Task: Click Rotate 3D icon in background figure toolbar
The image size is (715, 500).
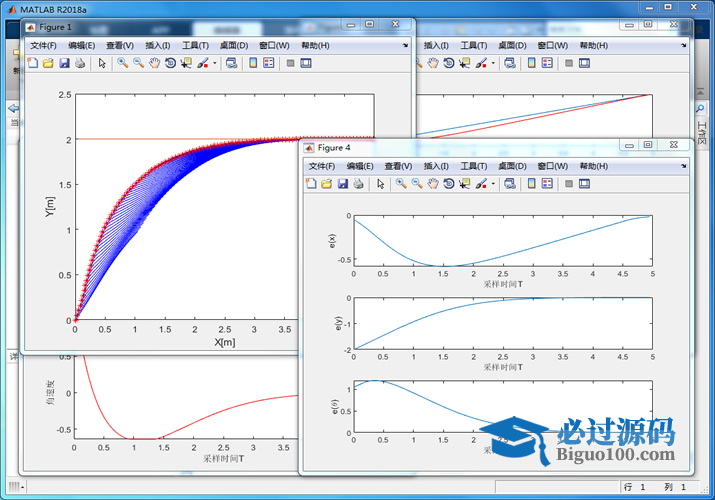Action: coord(449,63)
